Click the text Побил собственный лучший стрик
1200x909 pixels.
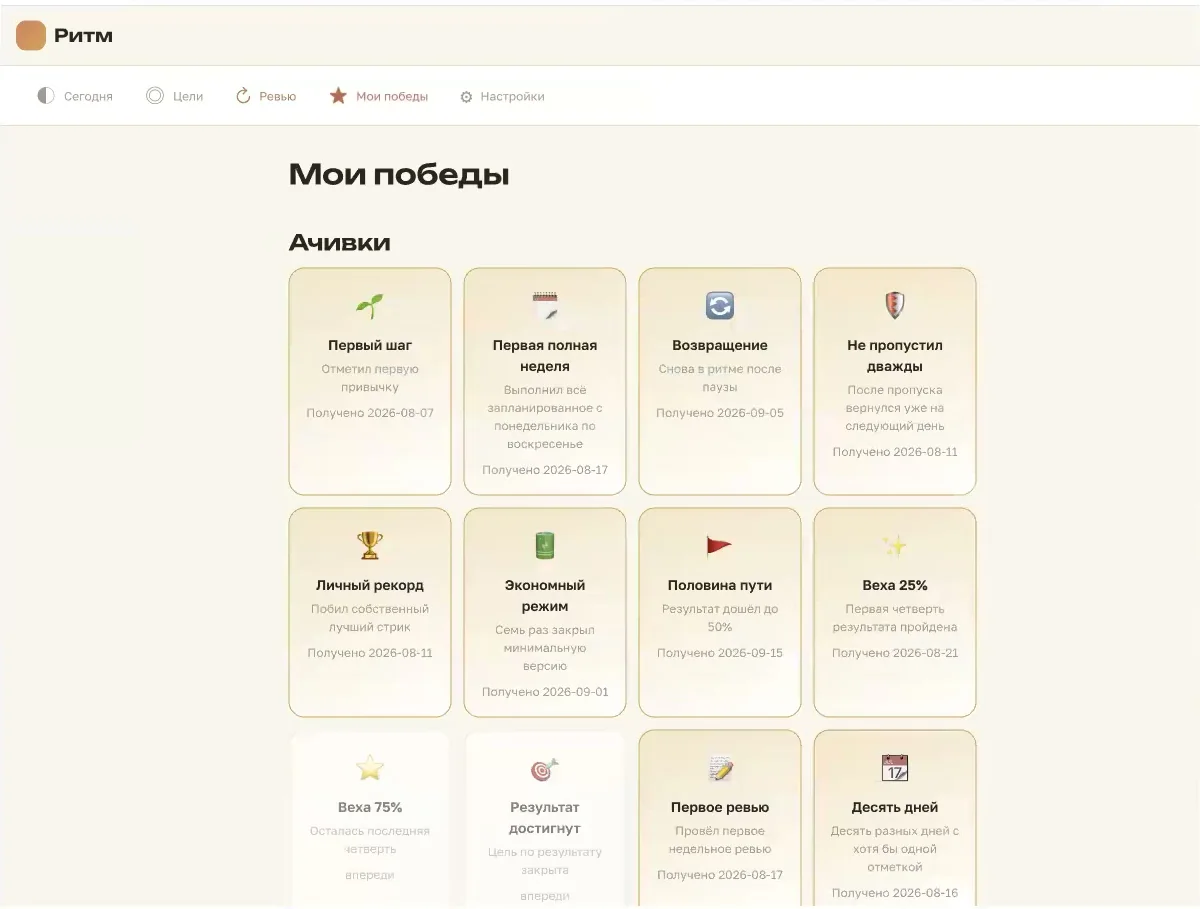370,618
